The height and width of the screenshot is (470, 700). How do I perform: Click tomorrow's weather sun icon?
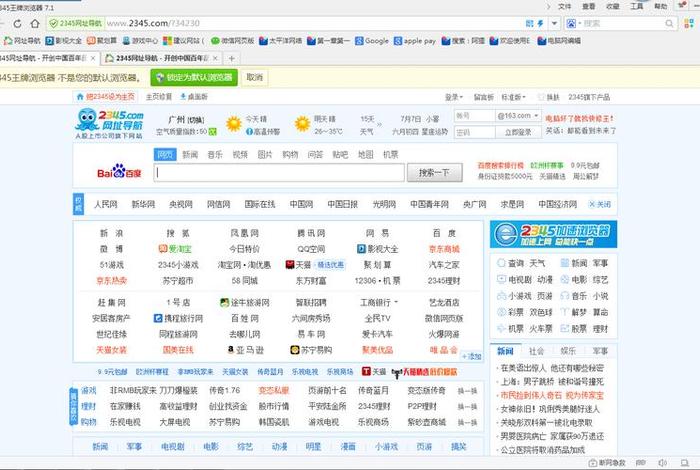[302, 124]
